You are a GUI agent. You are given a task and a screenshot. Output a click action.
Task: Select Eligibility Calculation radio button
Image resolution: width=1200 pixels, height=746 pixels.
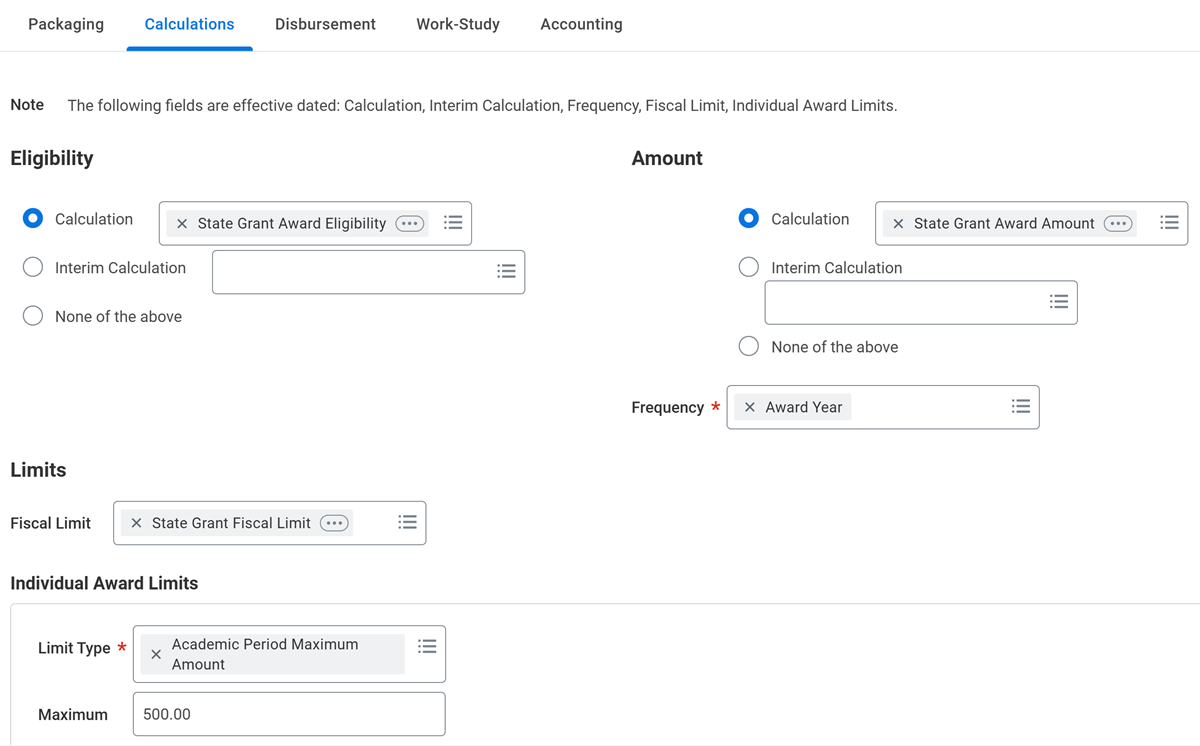click(x=33, y=219)
